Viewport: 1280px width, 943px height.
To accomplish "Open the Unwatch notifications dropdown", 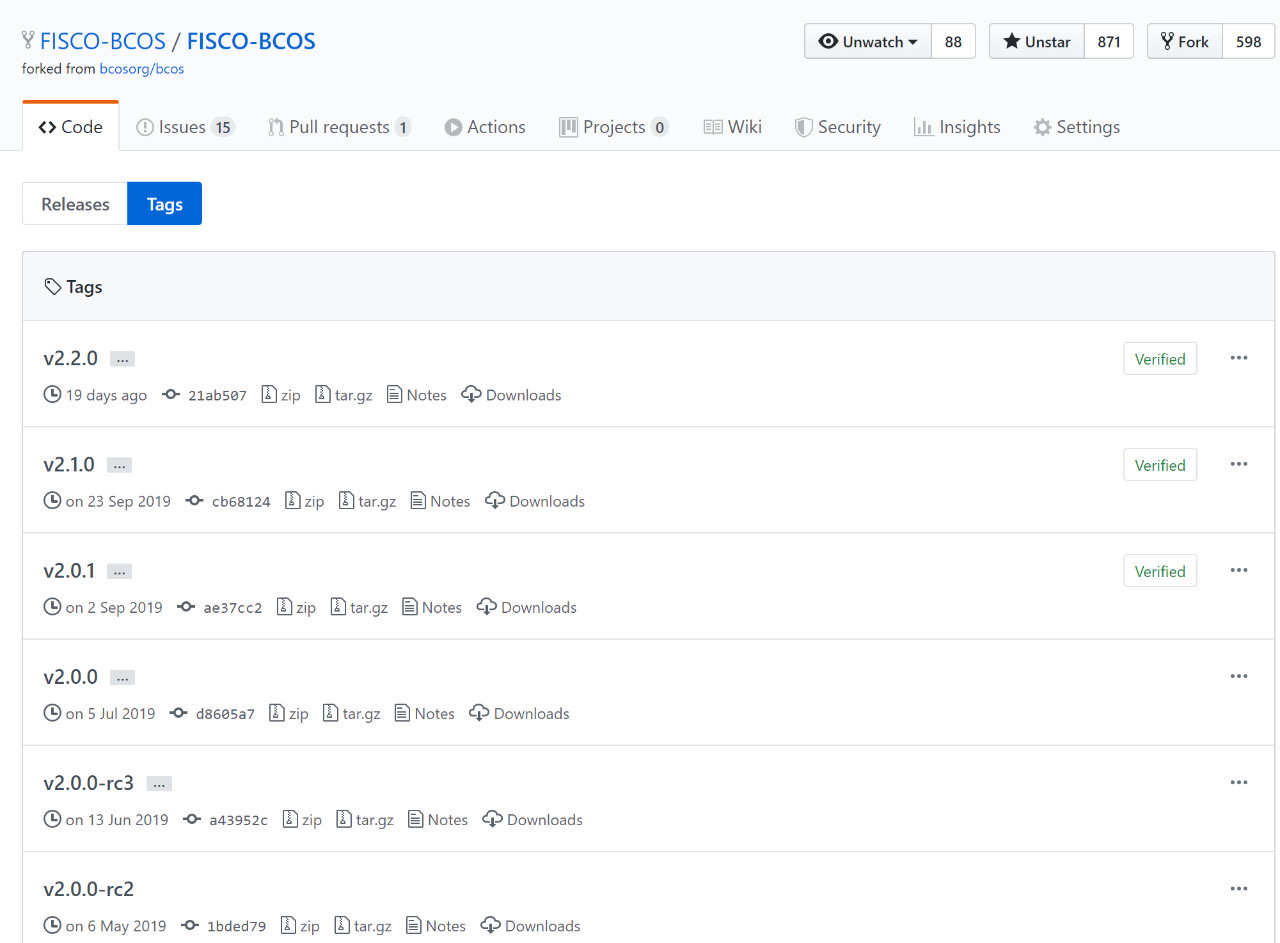I will [868, 41].
